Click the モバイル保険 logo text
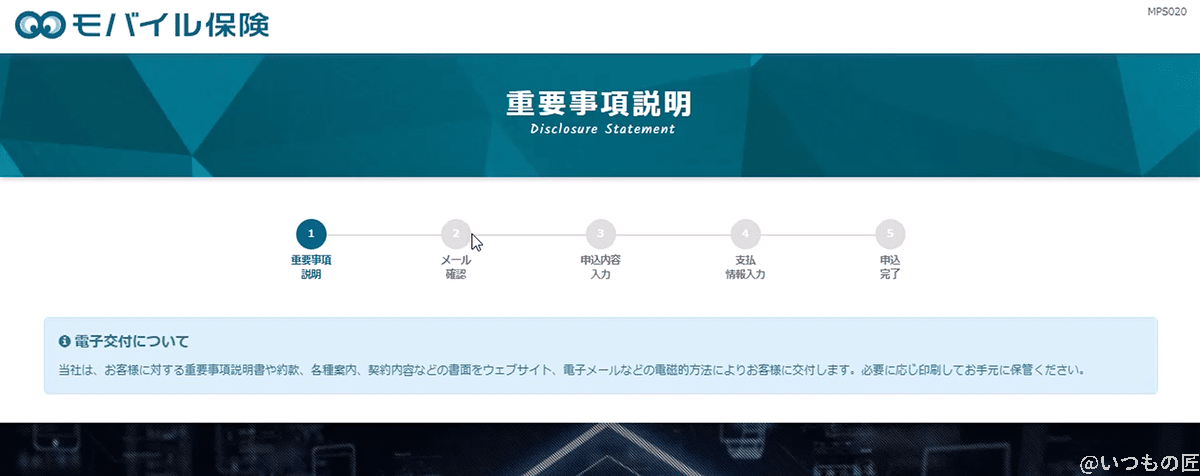The height and width of the screenshot is (476, 1200). pyautogui.click(x=170, y=25)
